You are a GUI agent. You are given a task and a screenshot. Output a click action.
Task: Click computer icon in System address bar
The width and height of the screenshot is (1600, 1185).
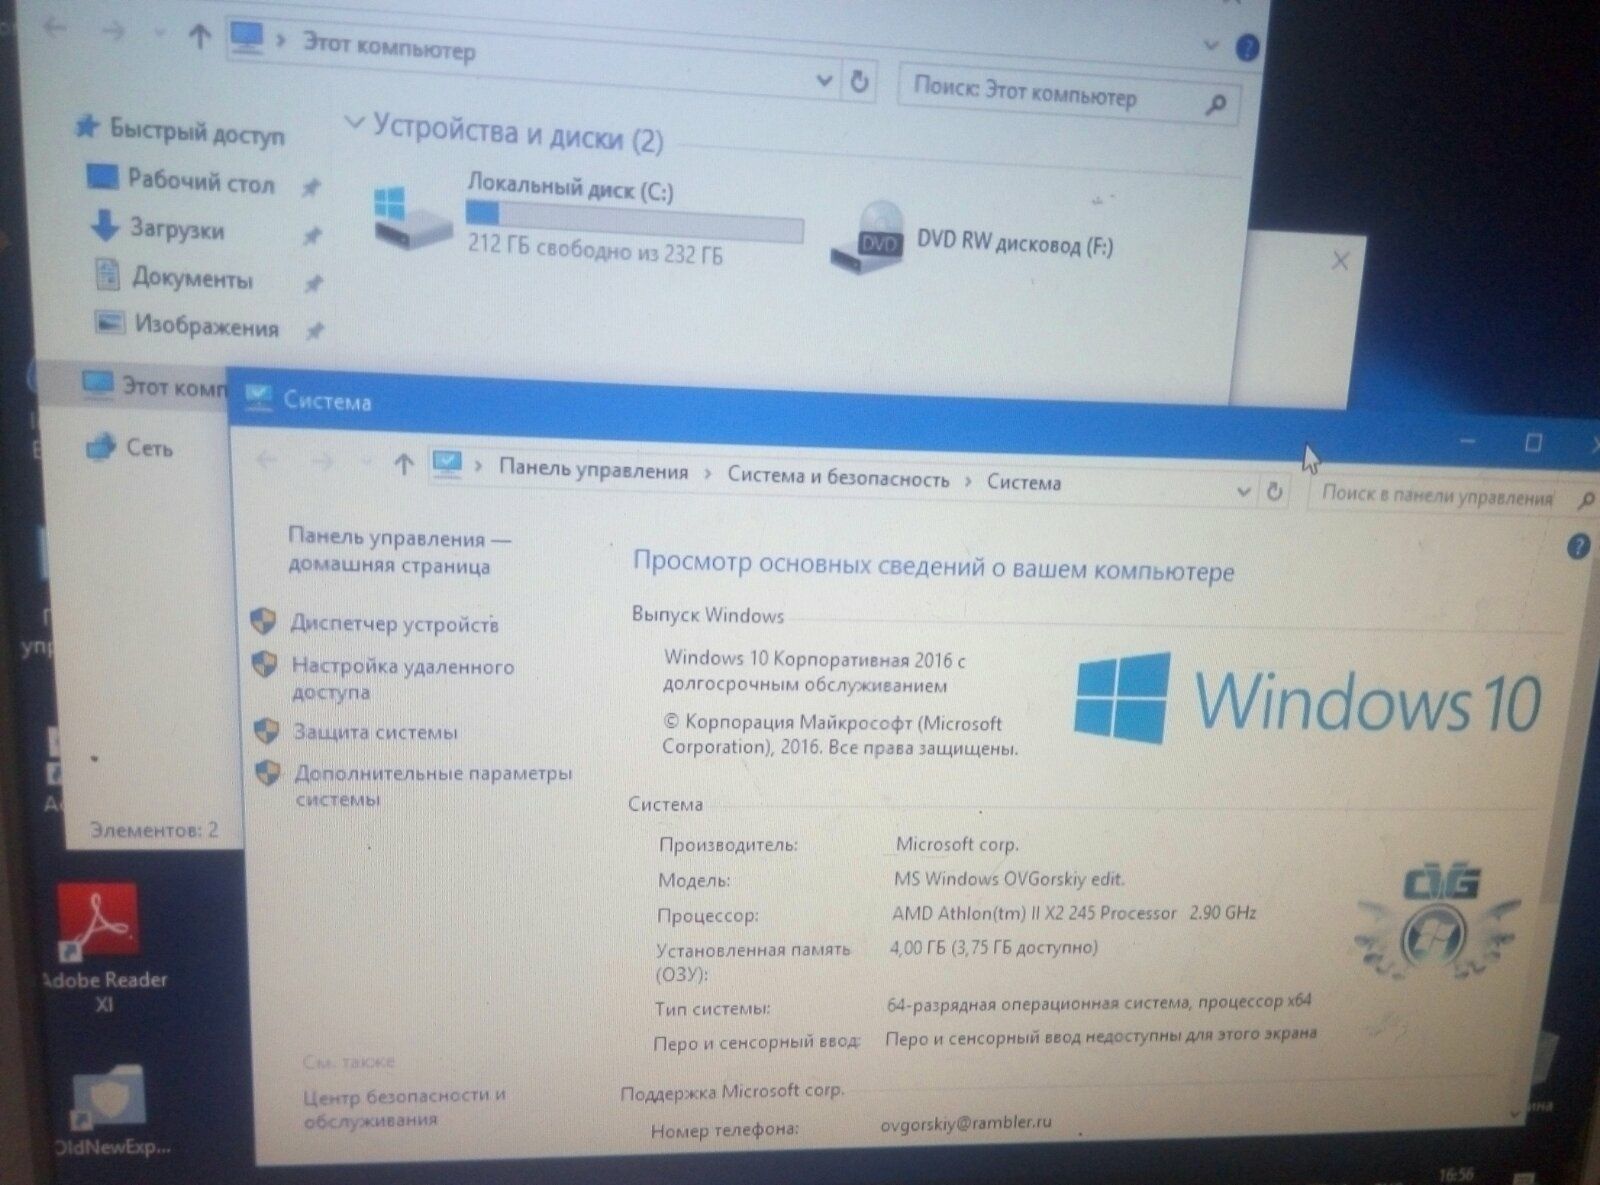click(x=447, y=464)
